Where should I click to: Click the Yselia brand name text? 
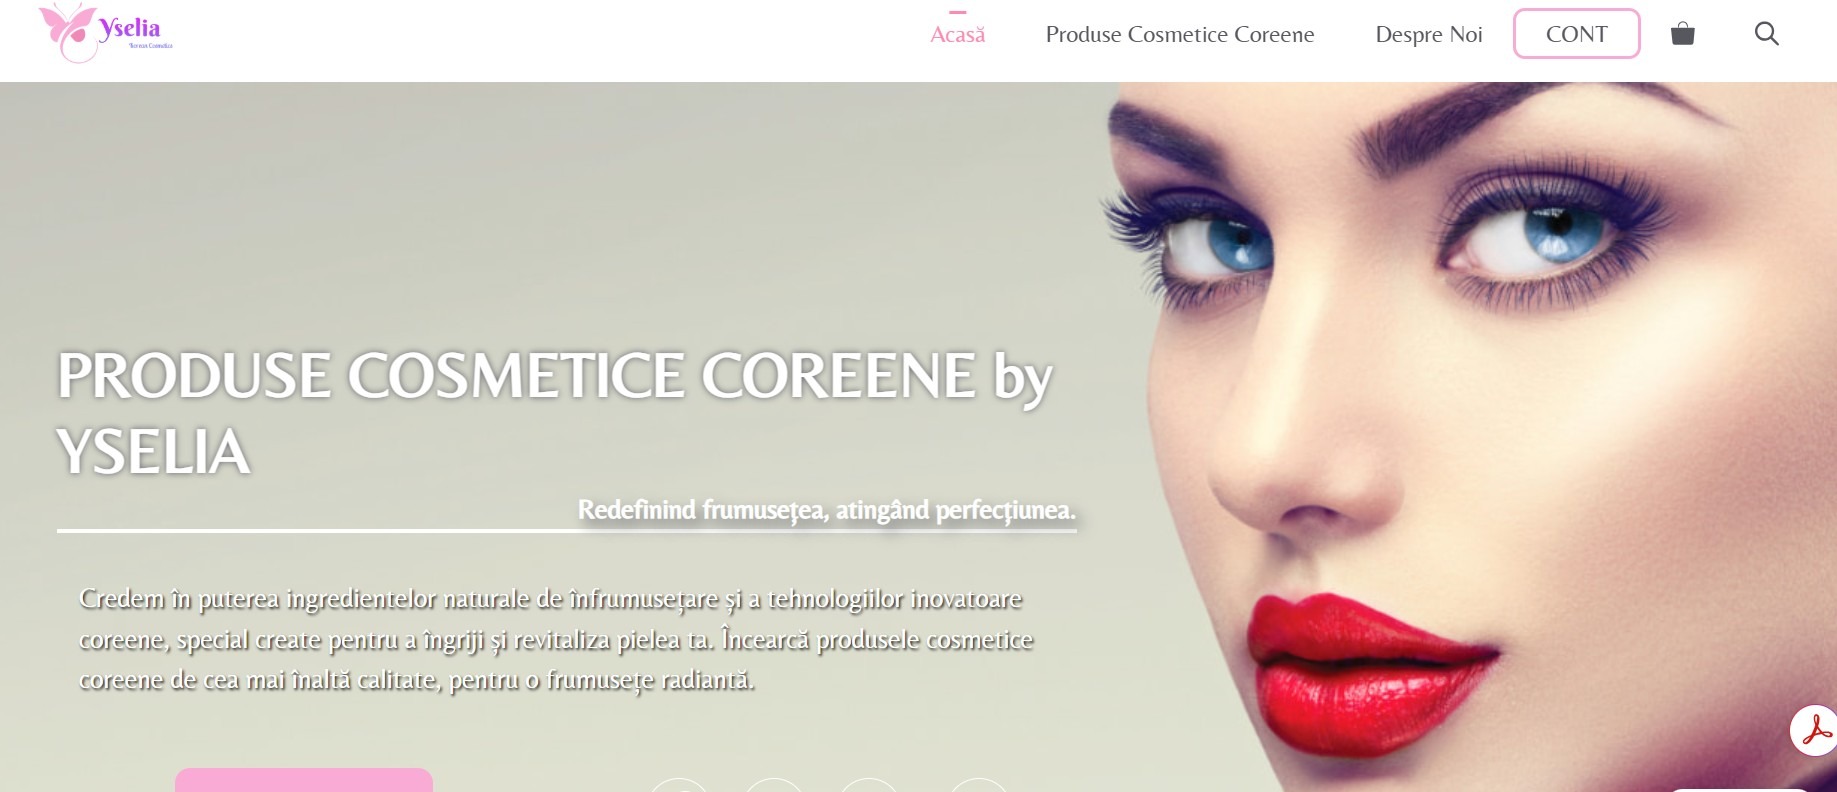pyautogui.click(x=130, y=29)
